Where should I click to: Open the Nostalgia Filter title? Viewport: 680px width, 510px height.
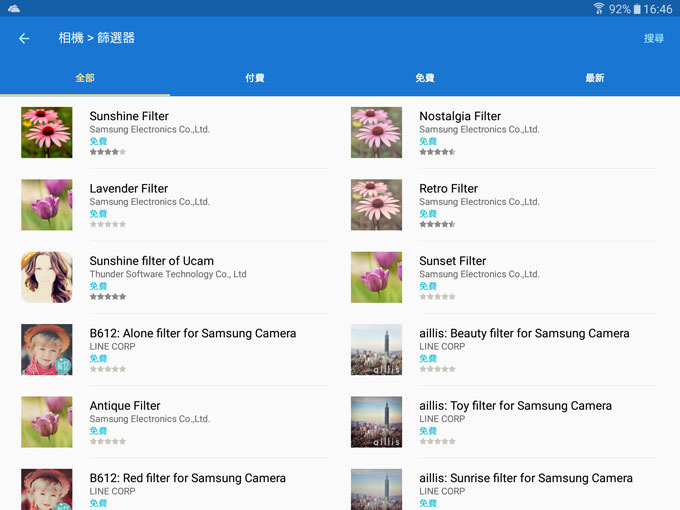[460, 116]
